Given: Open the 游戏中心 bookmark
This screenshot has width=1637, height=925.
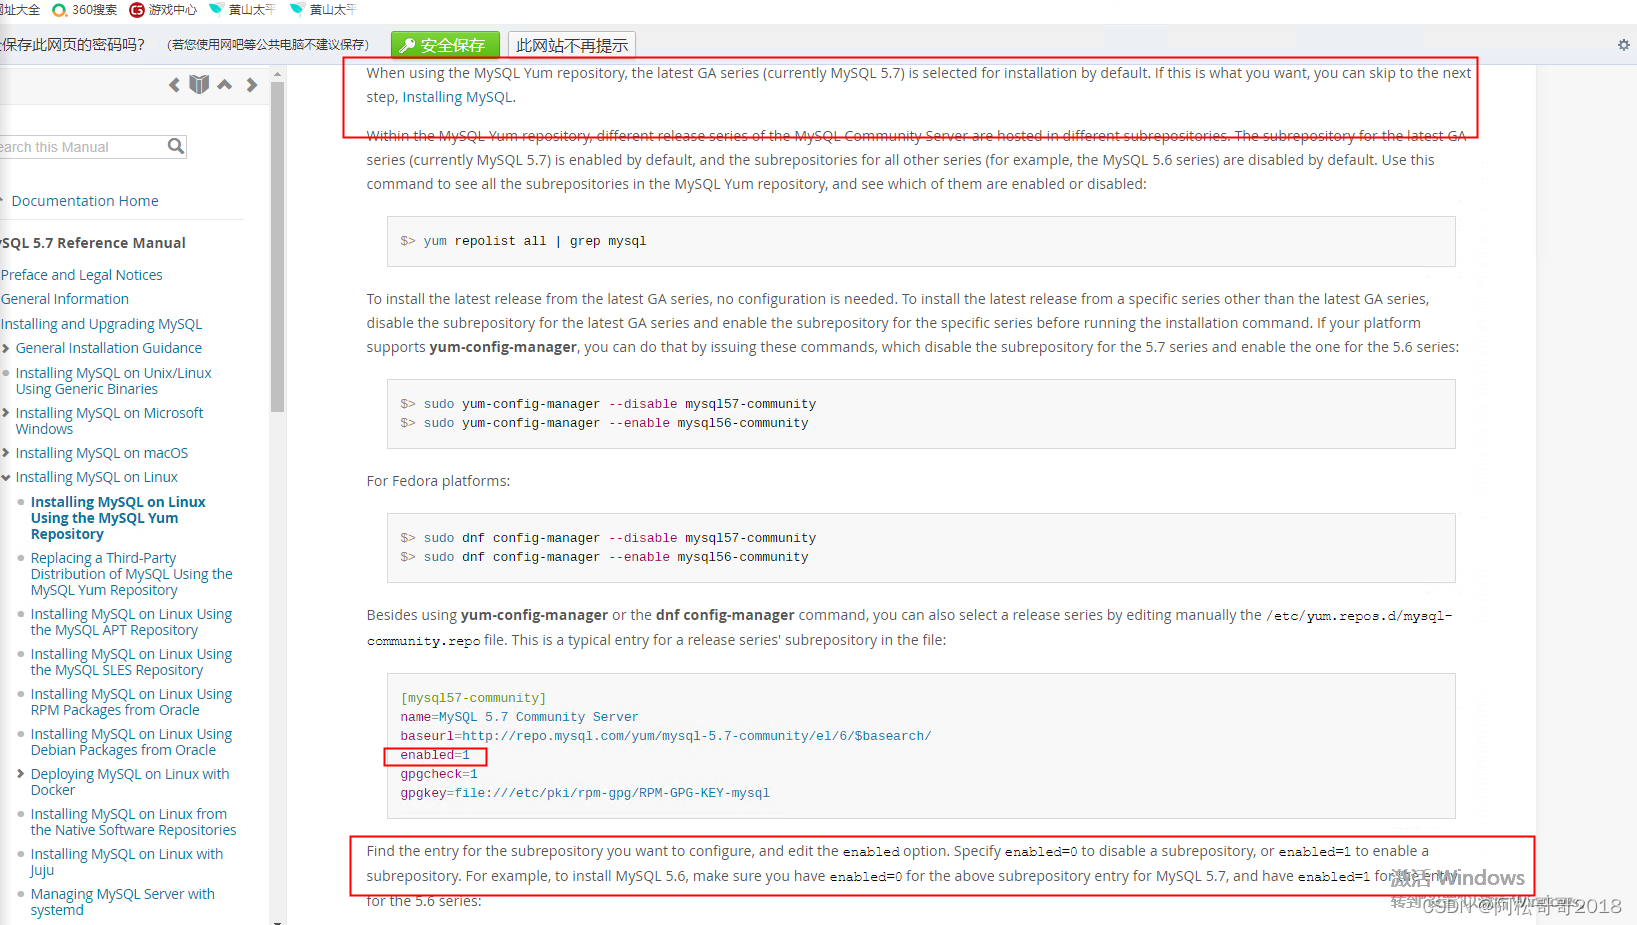Looking at the screenshot, I should [x=164, y=9].
